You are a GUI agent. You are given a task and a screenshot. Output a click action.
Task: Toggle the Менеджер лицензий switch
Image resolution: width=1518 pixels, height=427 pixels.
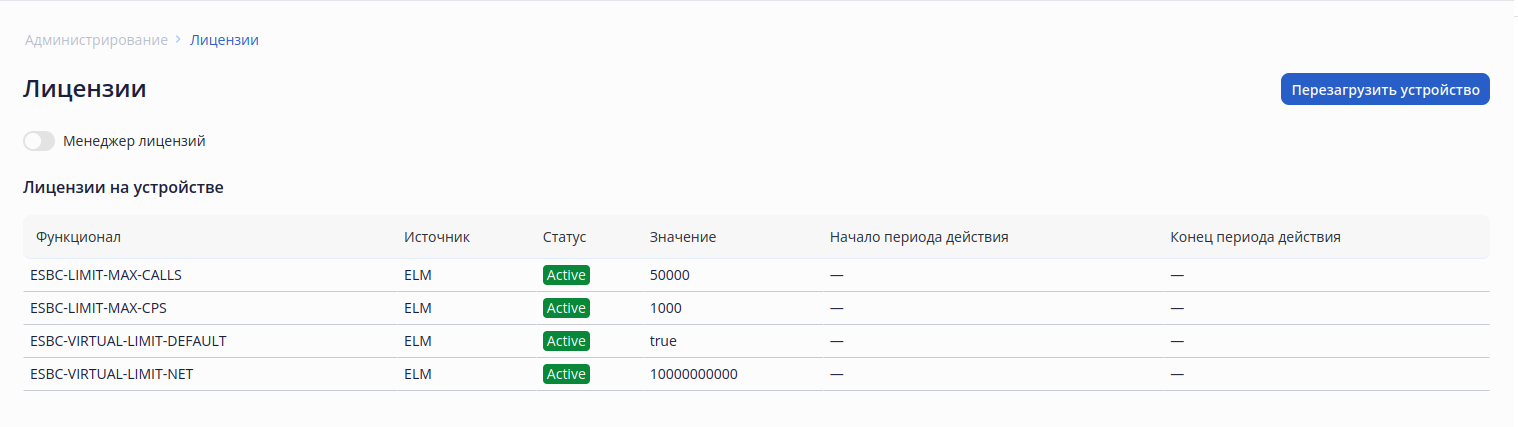(x=39, y=141)
